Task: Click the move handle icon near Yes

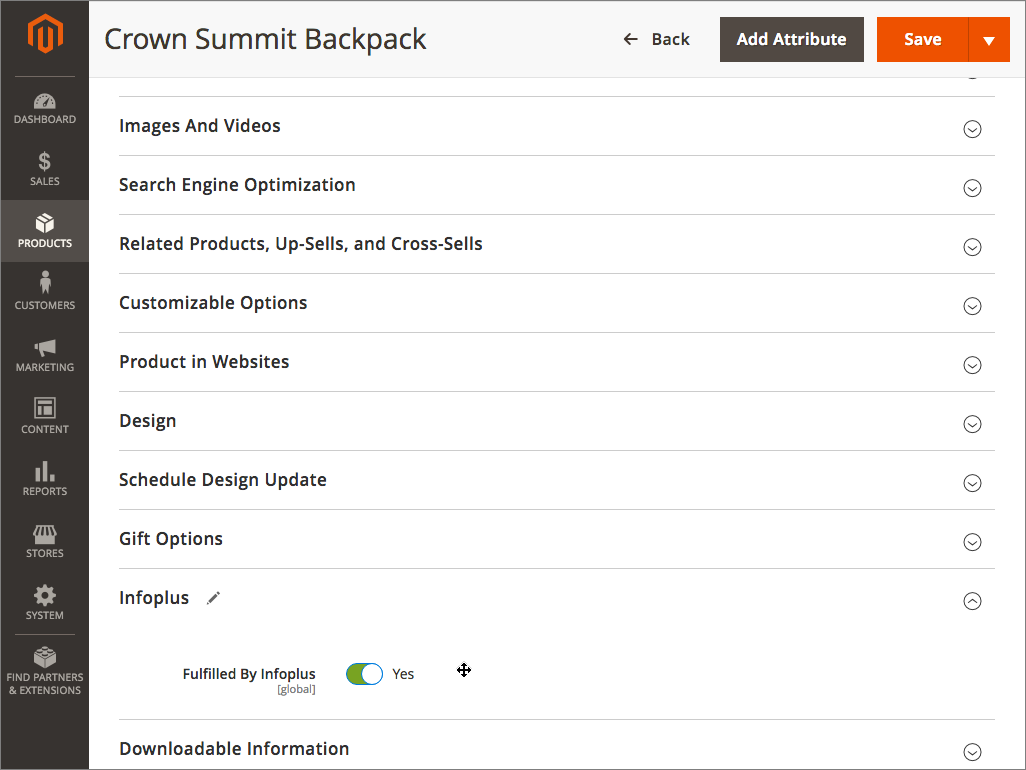Action: point(464,670)
